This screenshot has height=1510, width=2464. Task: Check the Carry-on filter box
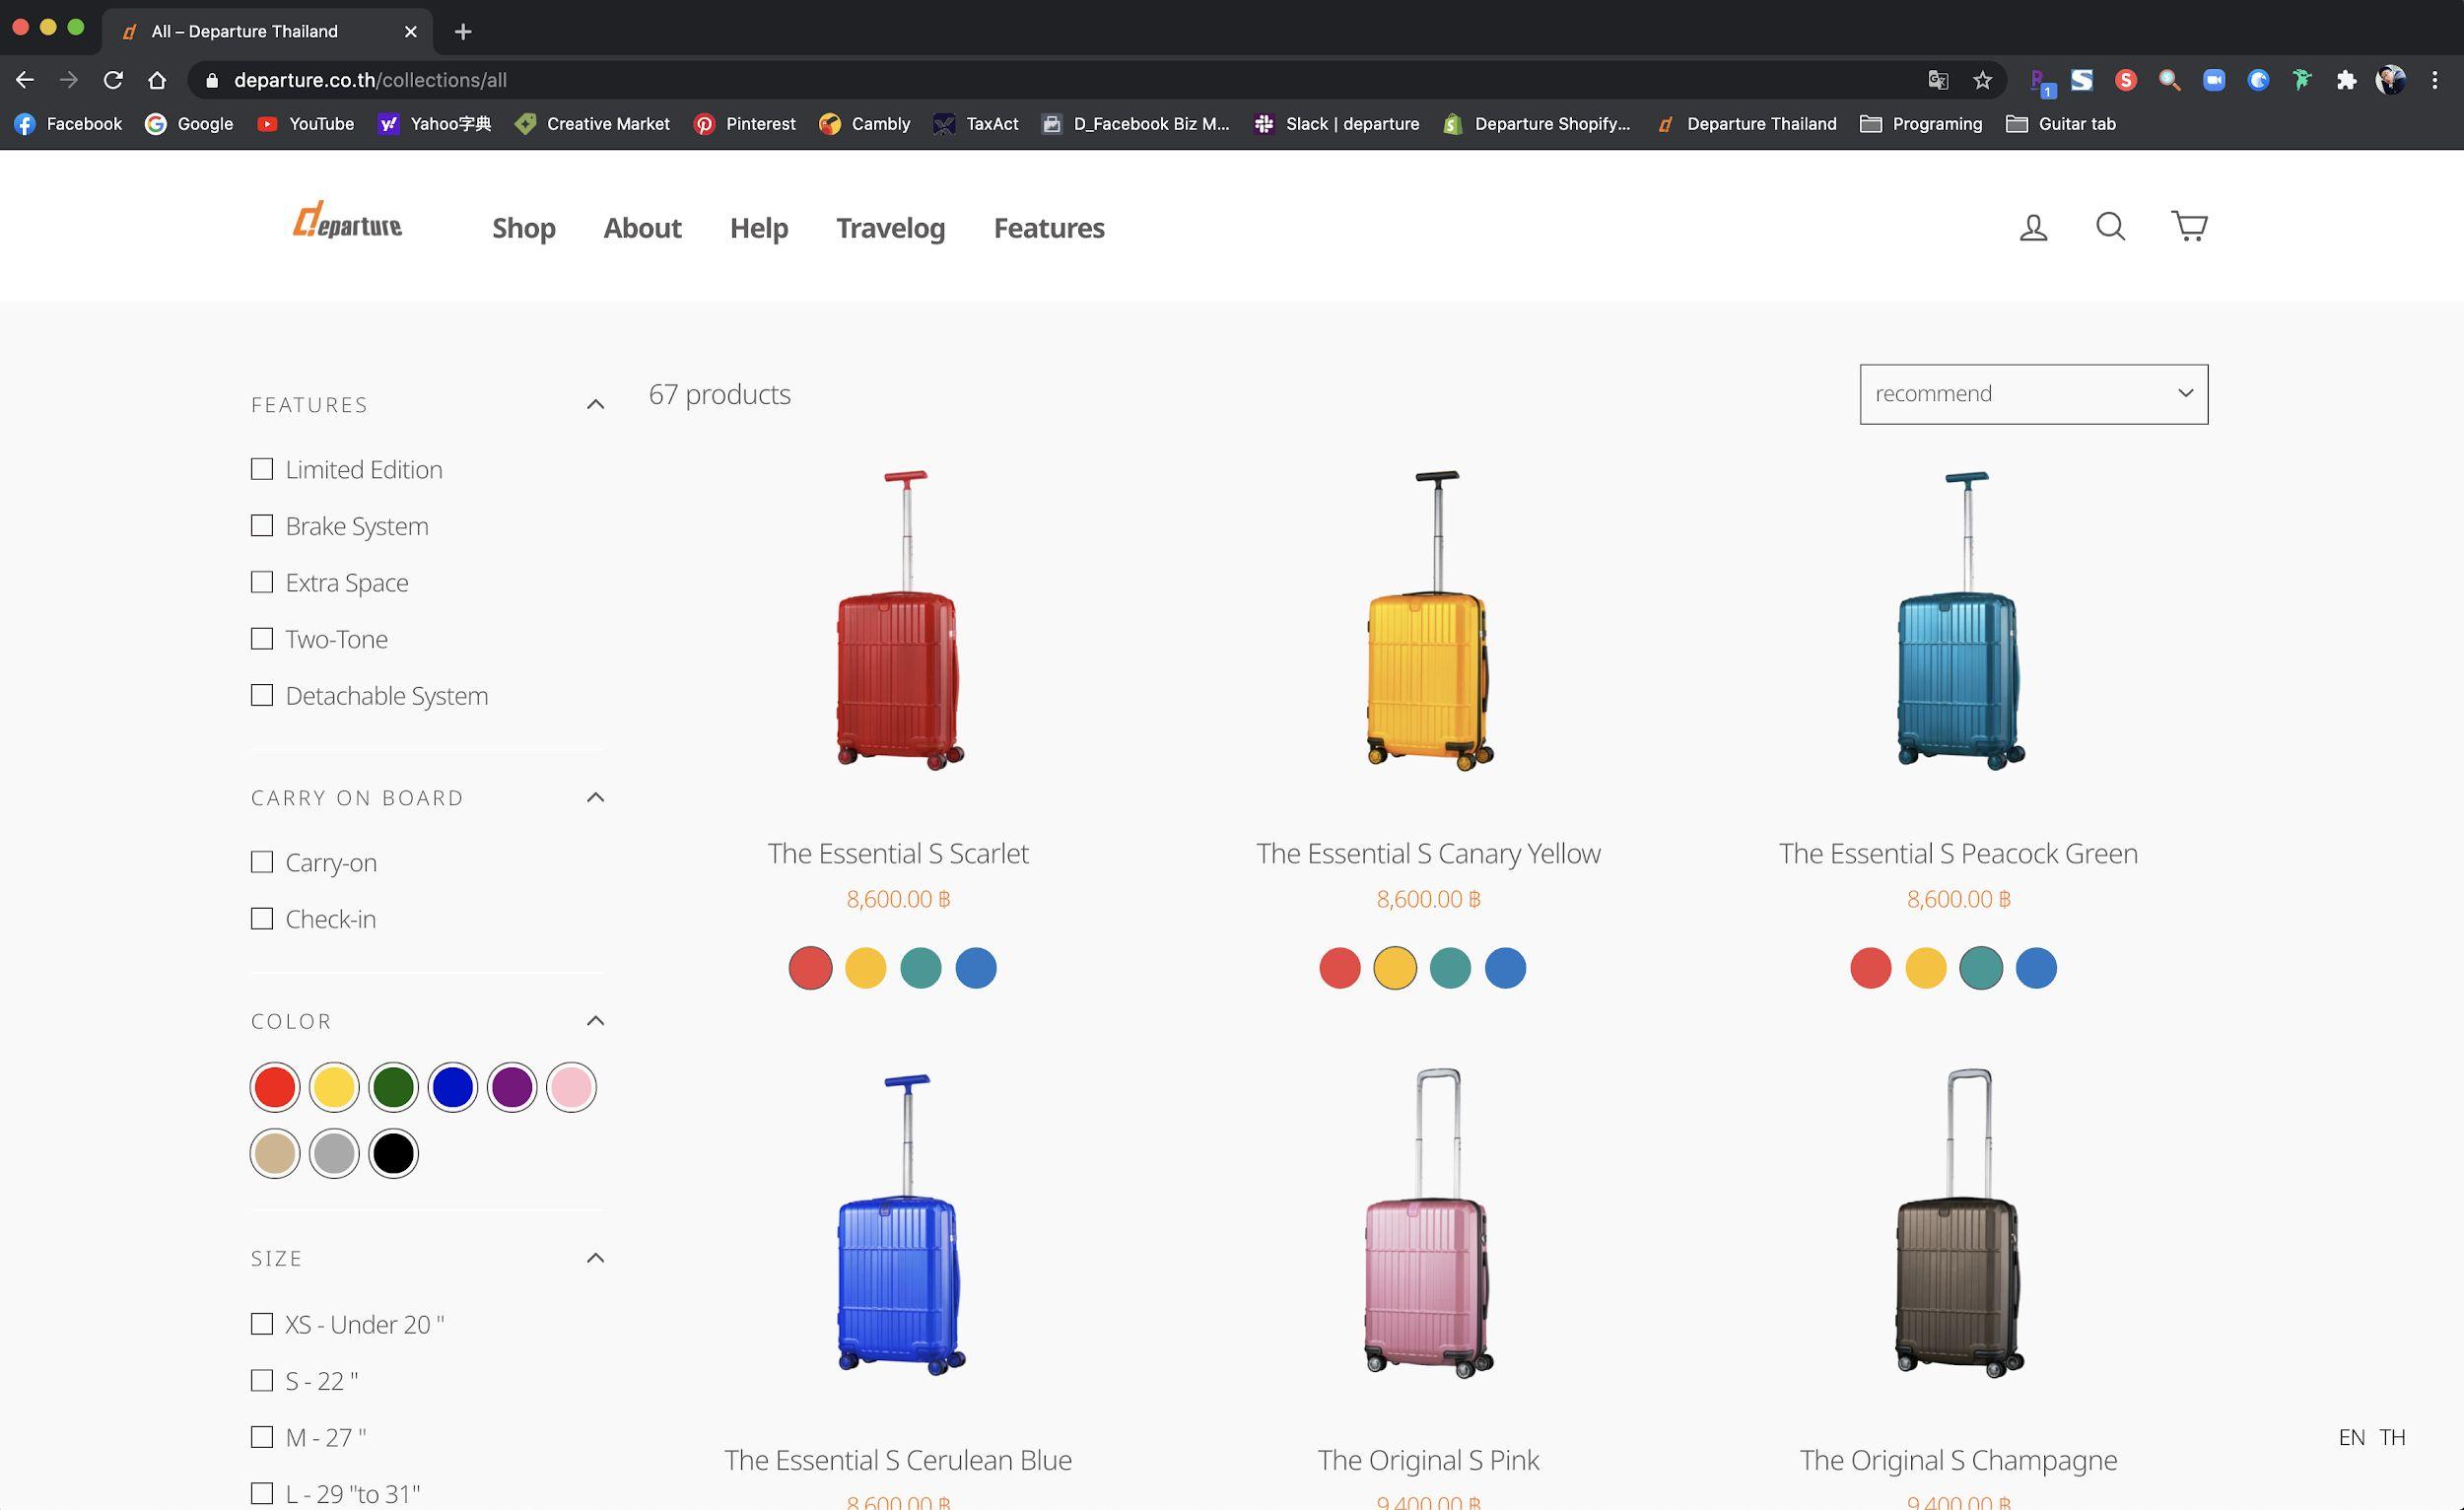pos(262,862)
